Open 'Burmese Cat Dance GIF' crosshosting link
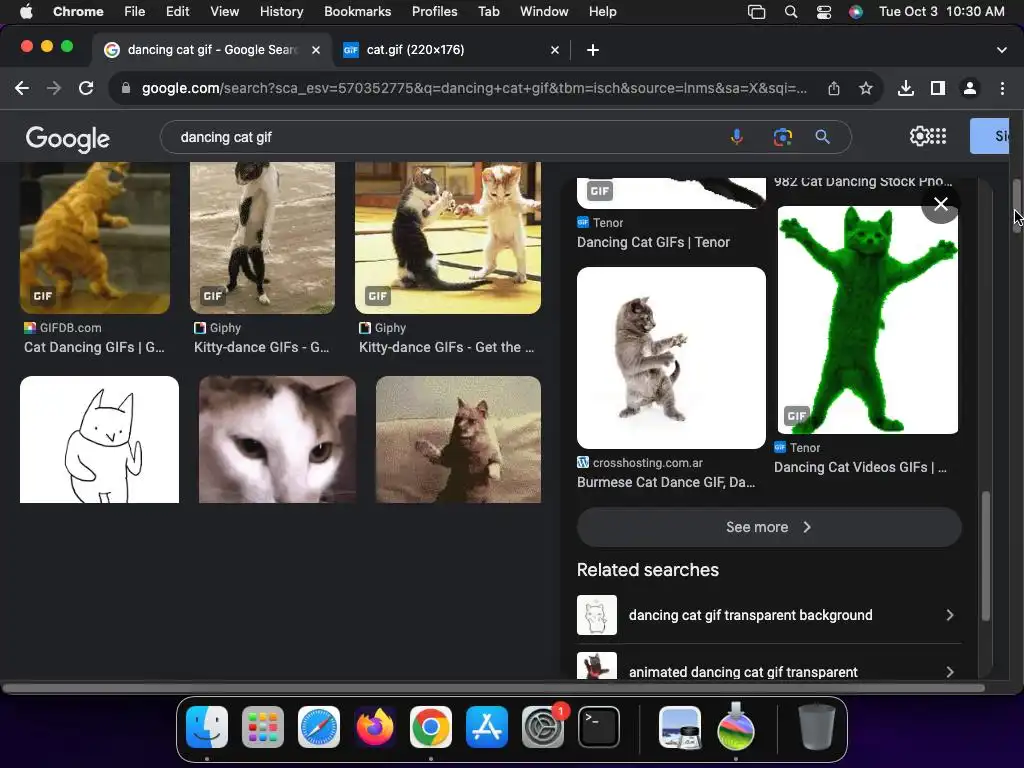1024x768 pixels. [666, 482]
